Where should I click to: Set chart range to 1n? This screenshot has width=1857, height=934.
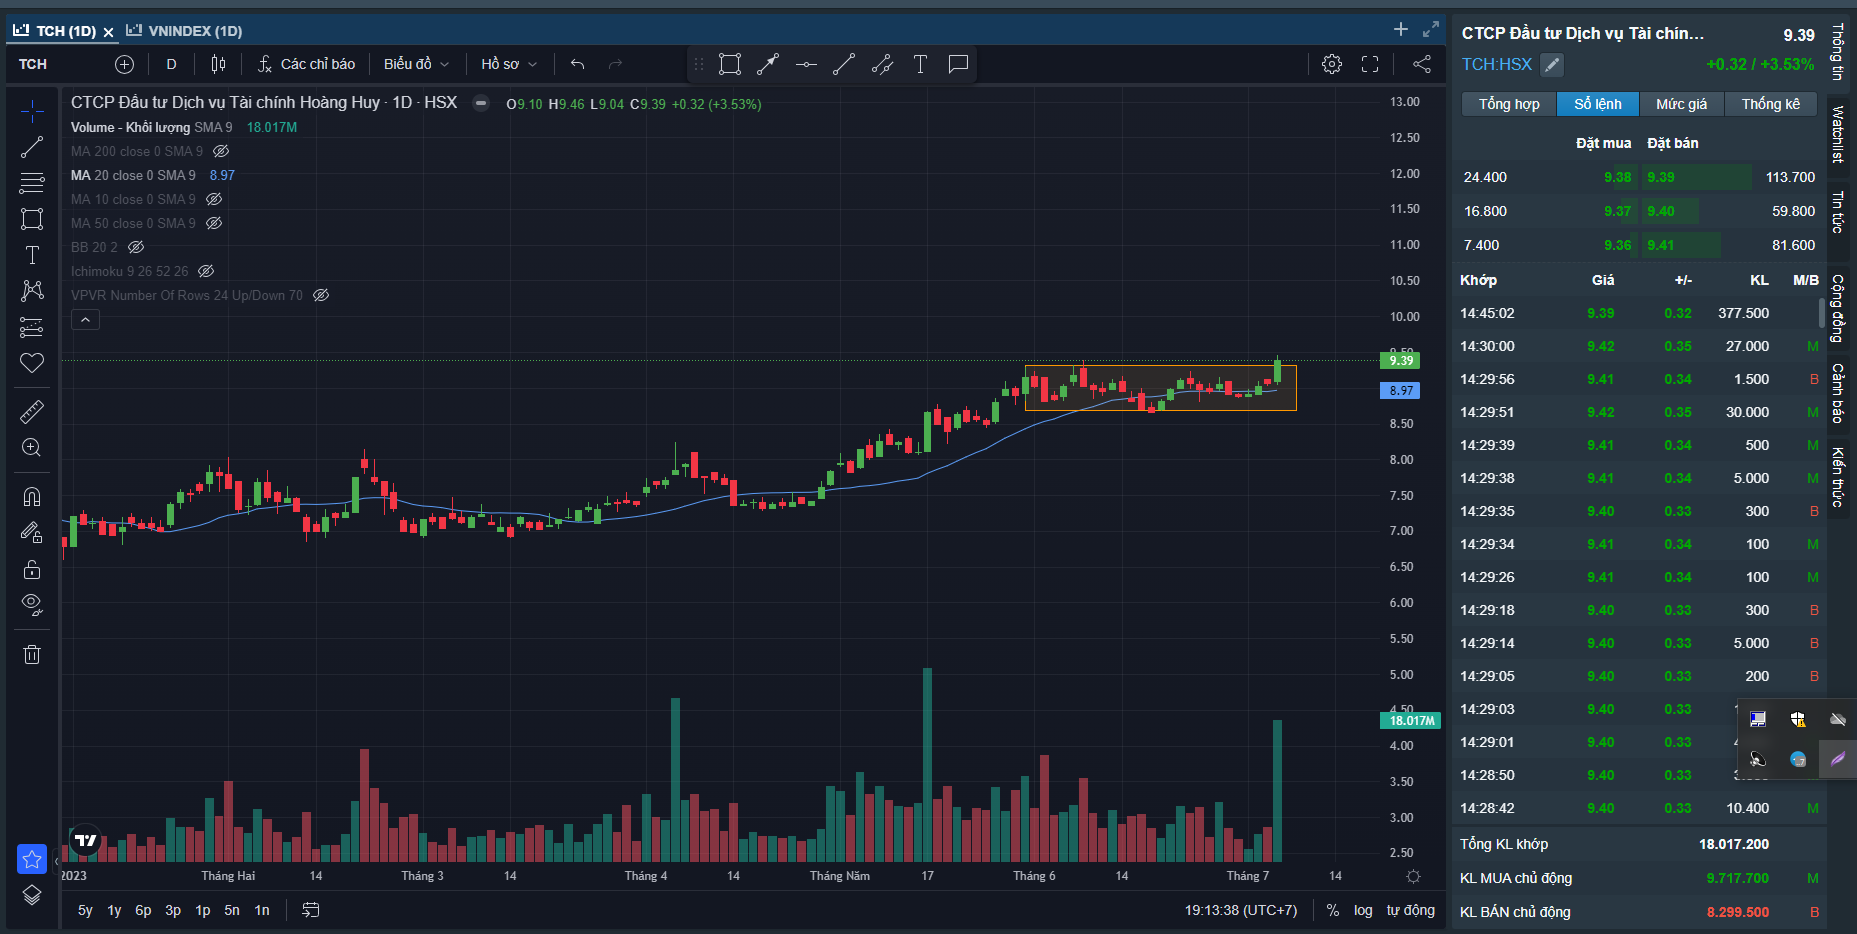(x=262, y=910)
